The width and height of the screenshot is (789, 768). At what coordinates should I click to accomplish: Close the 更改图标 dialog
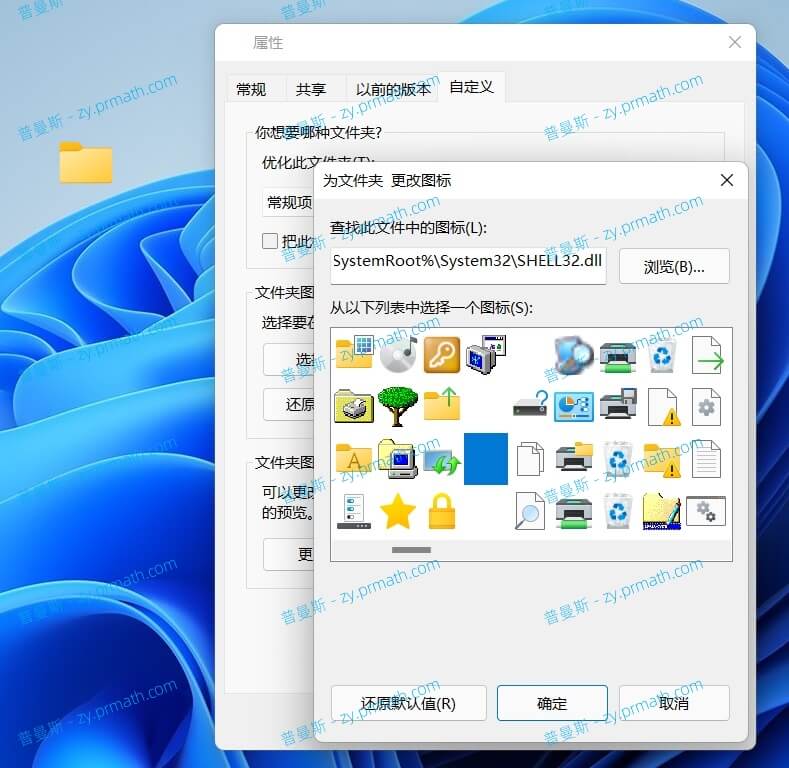click(727, 180)
